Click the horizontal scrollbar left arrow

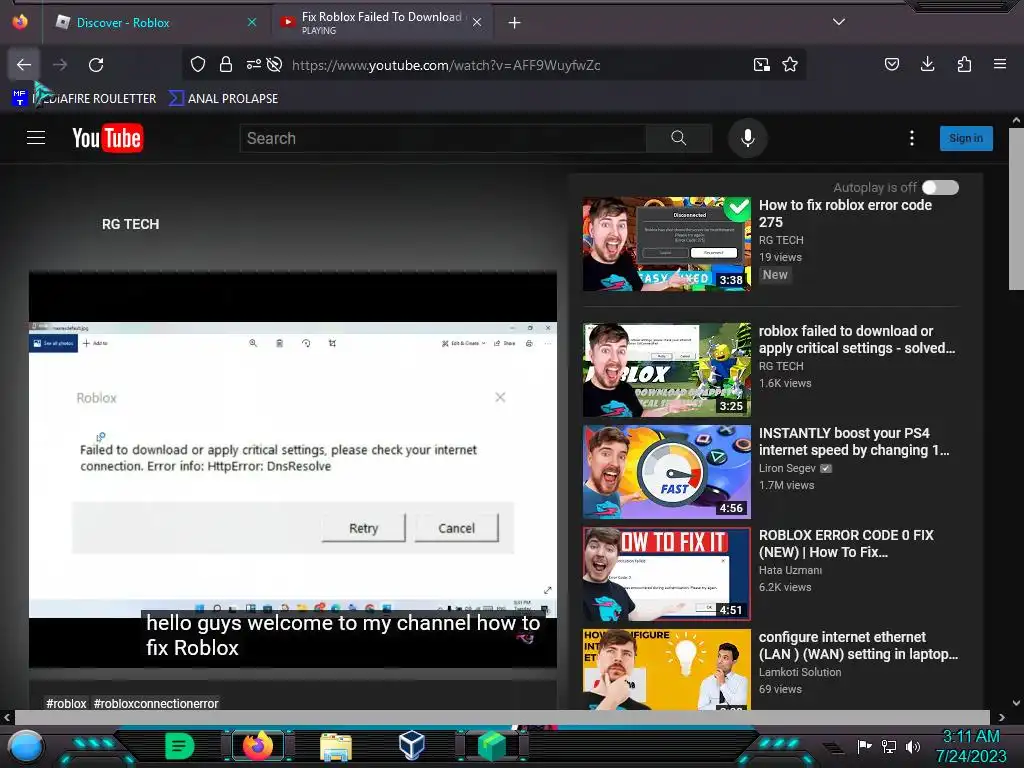[7, 717]
